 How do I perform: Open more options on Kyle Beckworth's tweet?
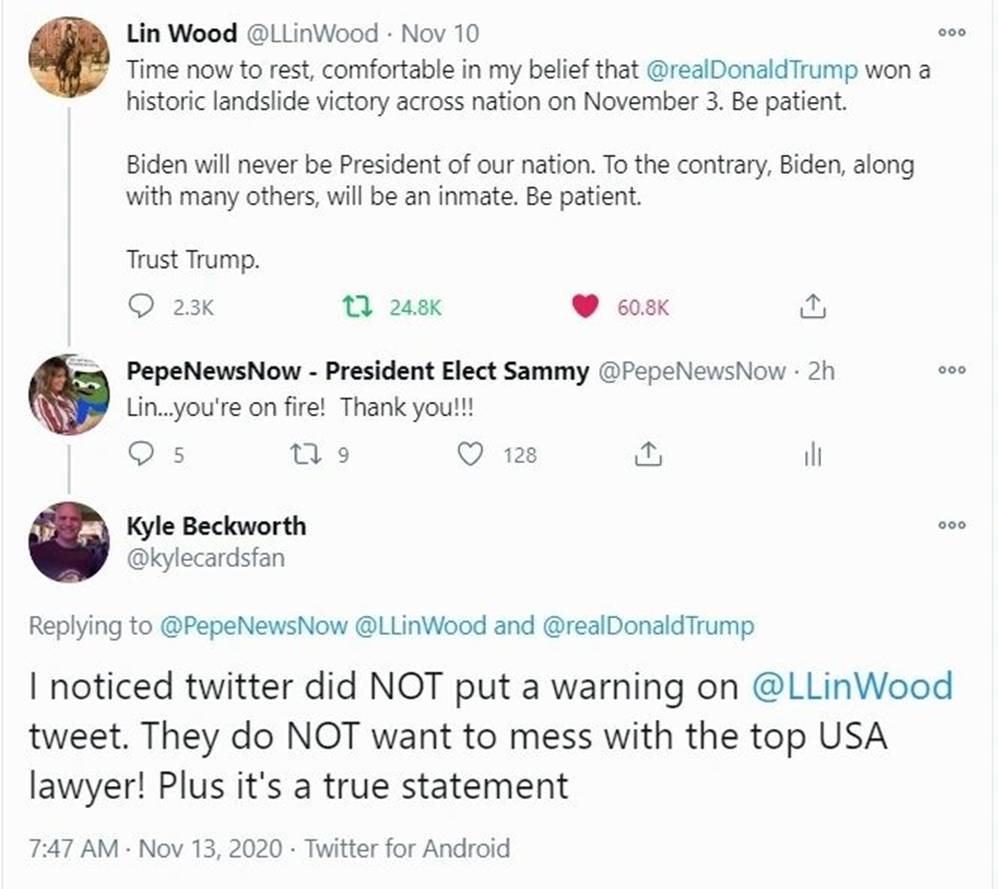pyautogui.click(x=952, y=525)
